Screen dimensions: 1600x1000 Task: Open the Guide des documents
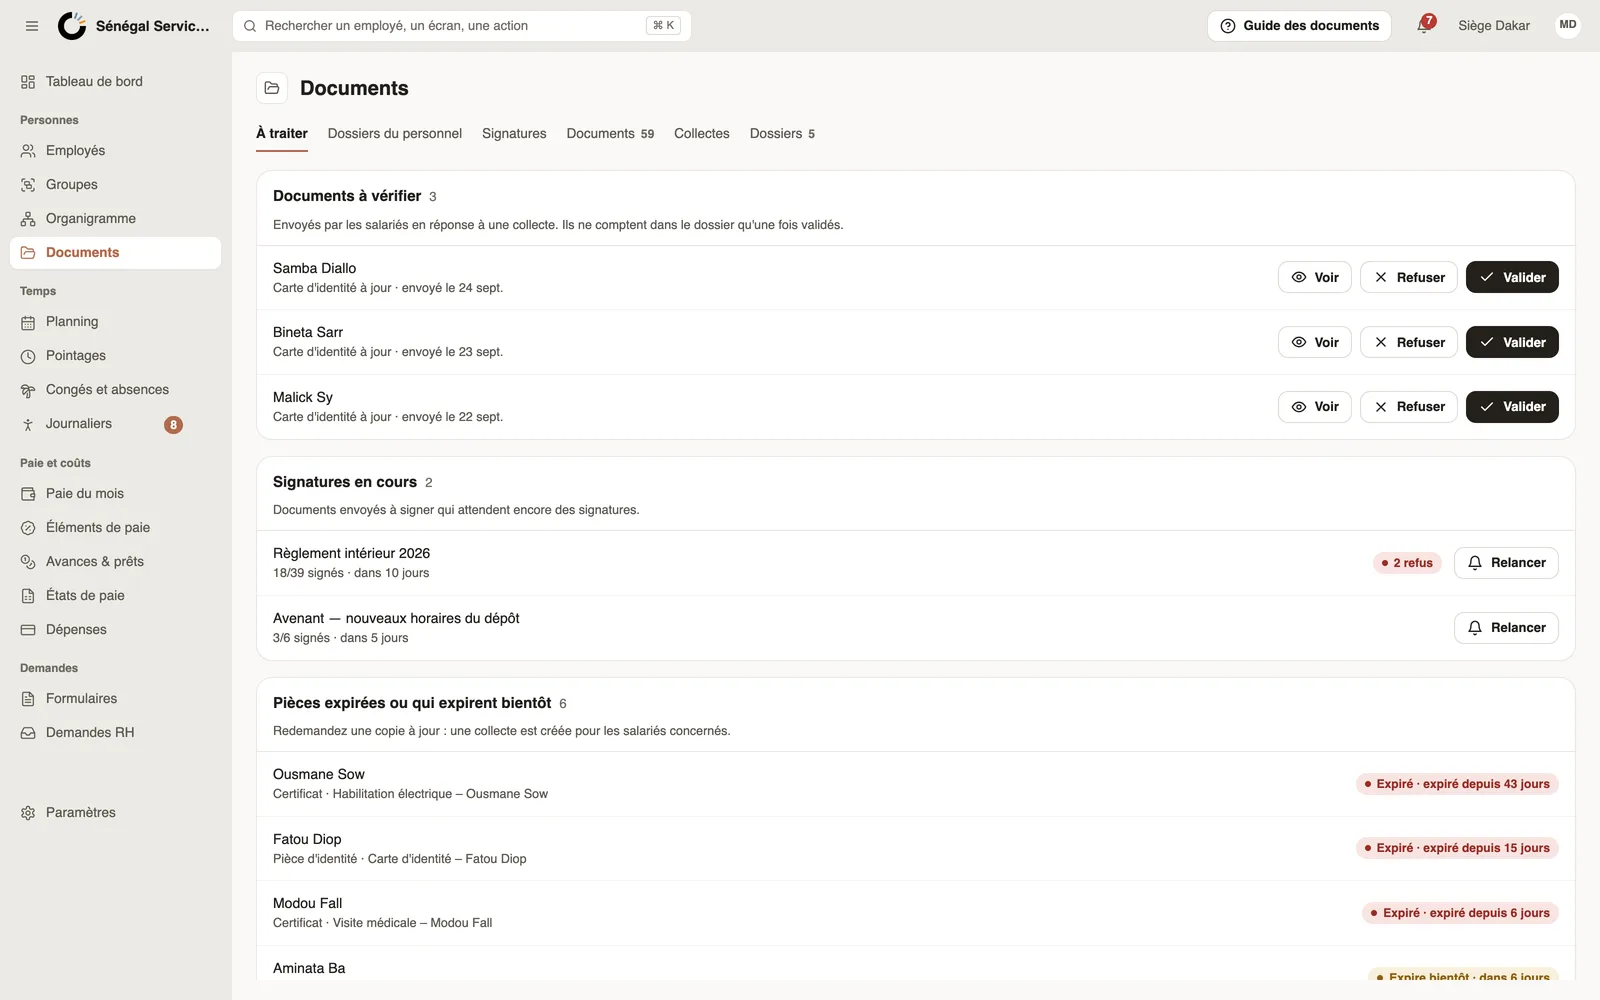(1299, 26)
